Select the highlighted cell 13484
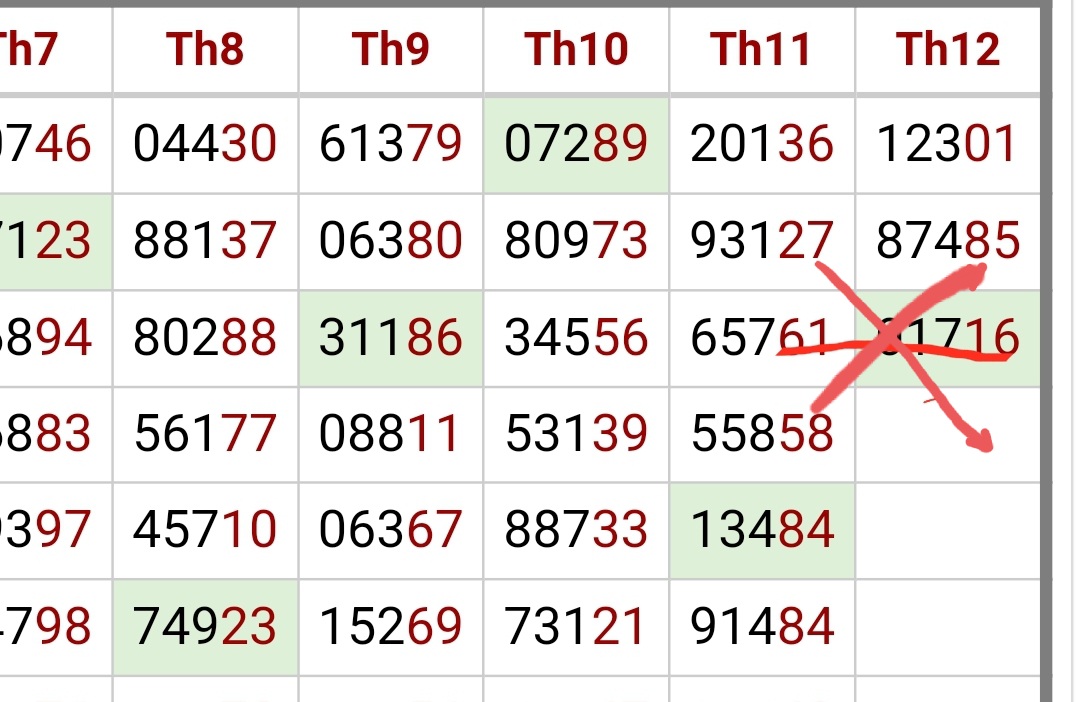The height and width of the screenshot is (702, 1080). click(x=762, y=530)
